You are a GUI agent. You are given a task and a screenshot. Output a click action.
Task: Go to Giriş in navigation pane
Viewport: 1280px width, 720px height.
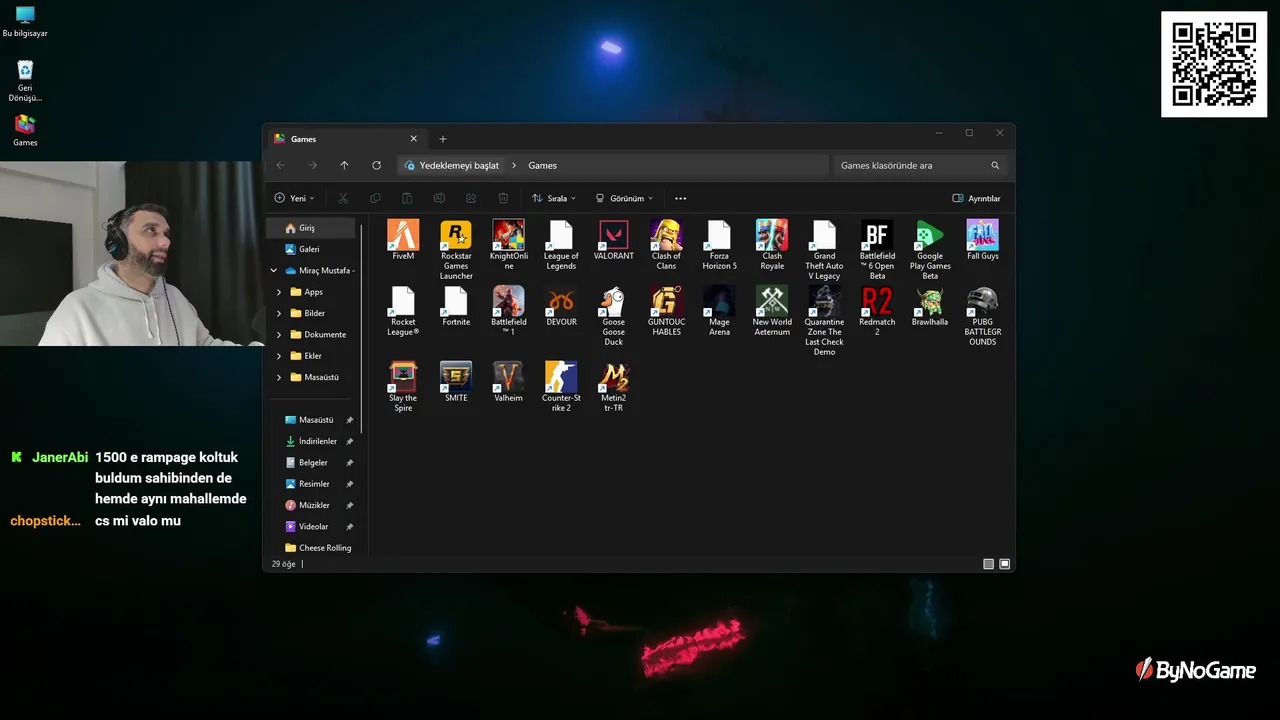311,228
